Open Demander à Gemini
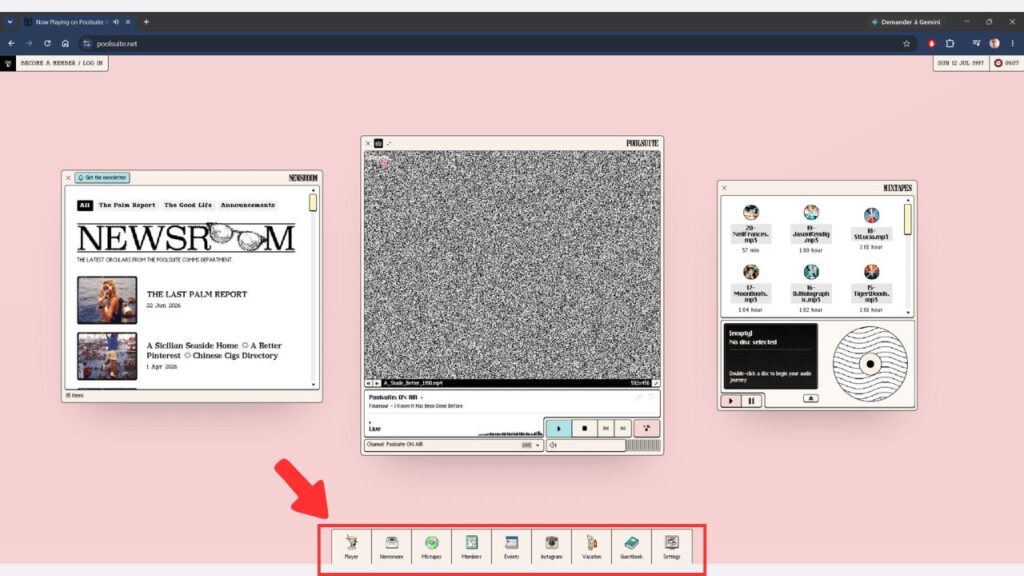 (906, 22)
